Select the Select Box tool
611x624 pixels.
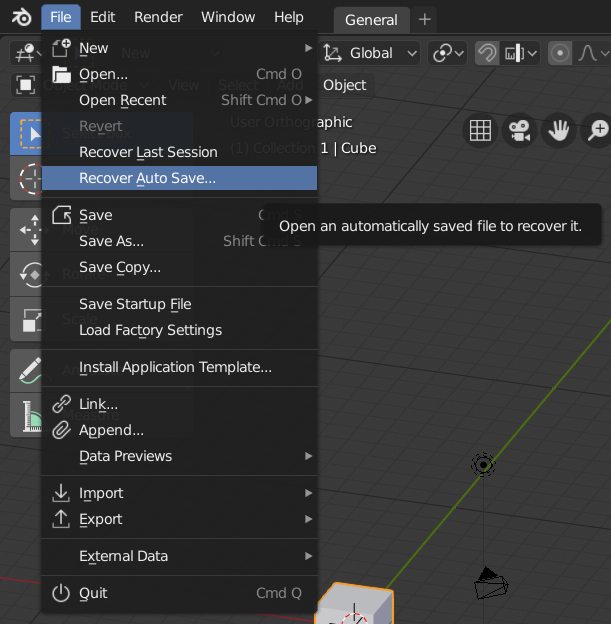(27, 134)
